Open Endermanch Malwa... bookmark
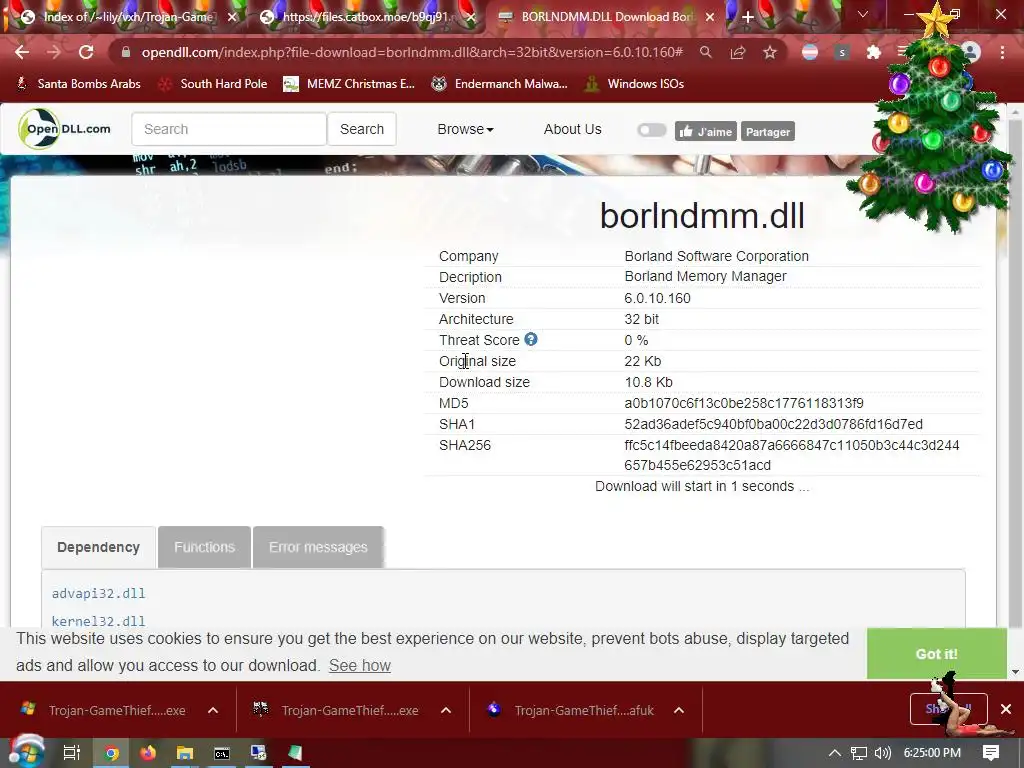This screenshot has height=768, width=1024. (x=500, y=84)
